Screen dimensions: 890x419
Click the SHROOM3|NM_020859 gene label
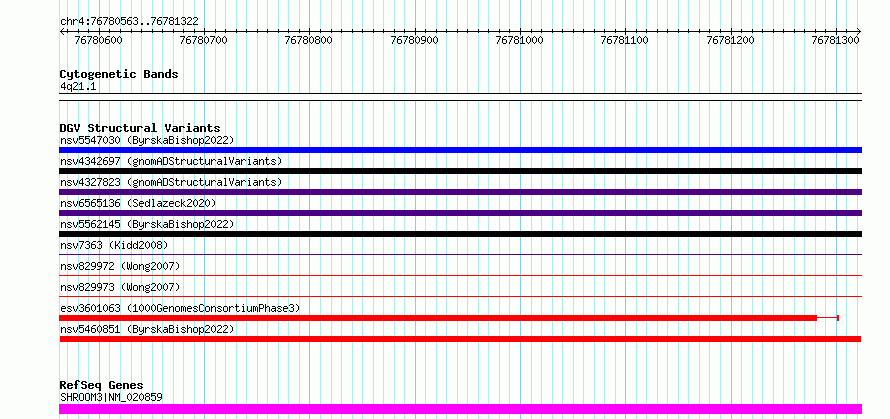pyautogui.click(x=111, y=397)
